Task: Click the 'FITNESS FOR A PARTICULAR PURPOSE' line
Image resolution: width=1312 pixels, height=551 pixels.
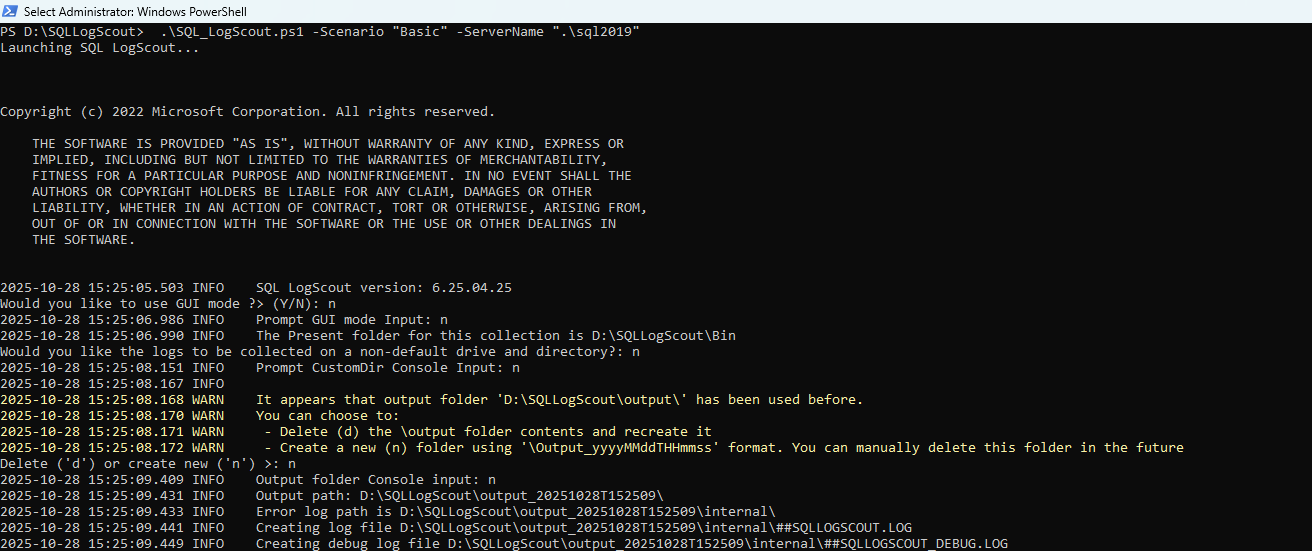Action: [332, 176]
